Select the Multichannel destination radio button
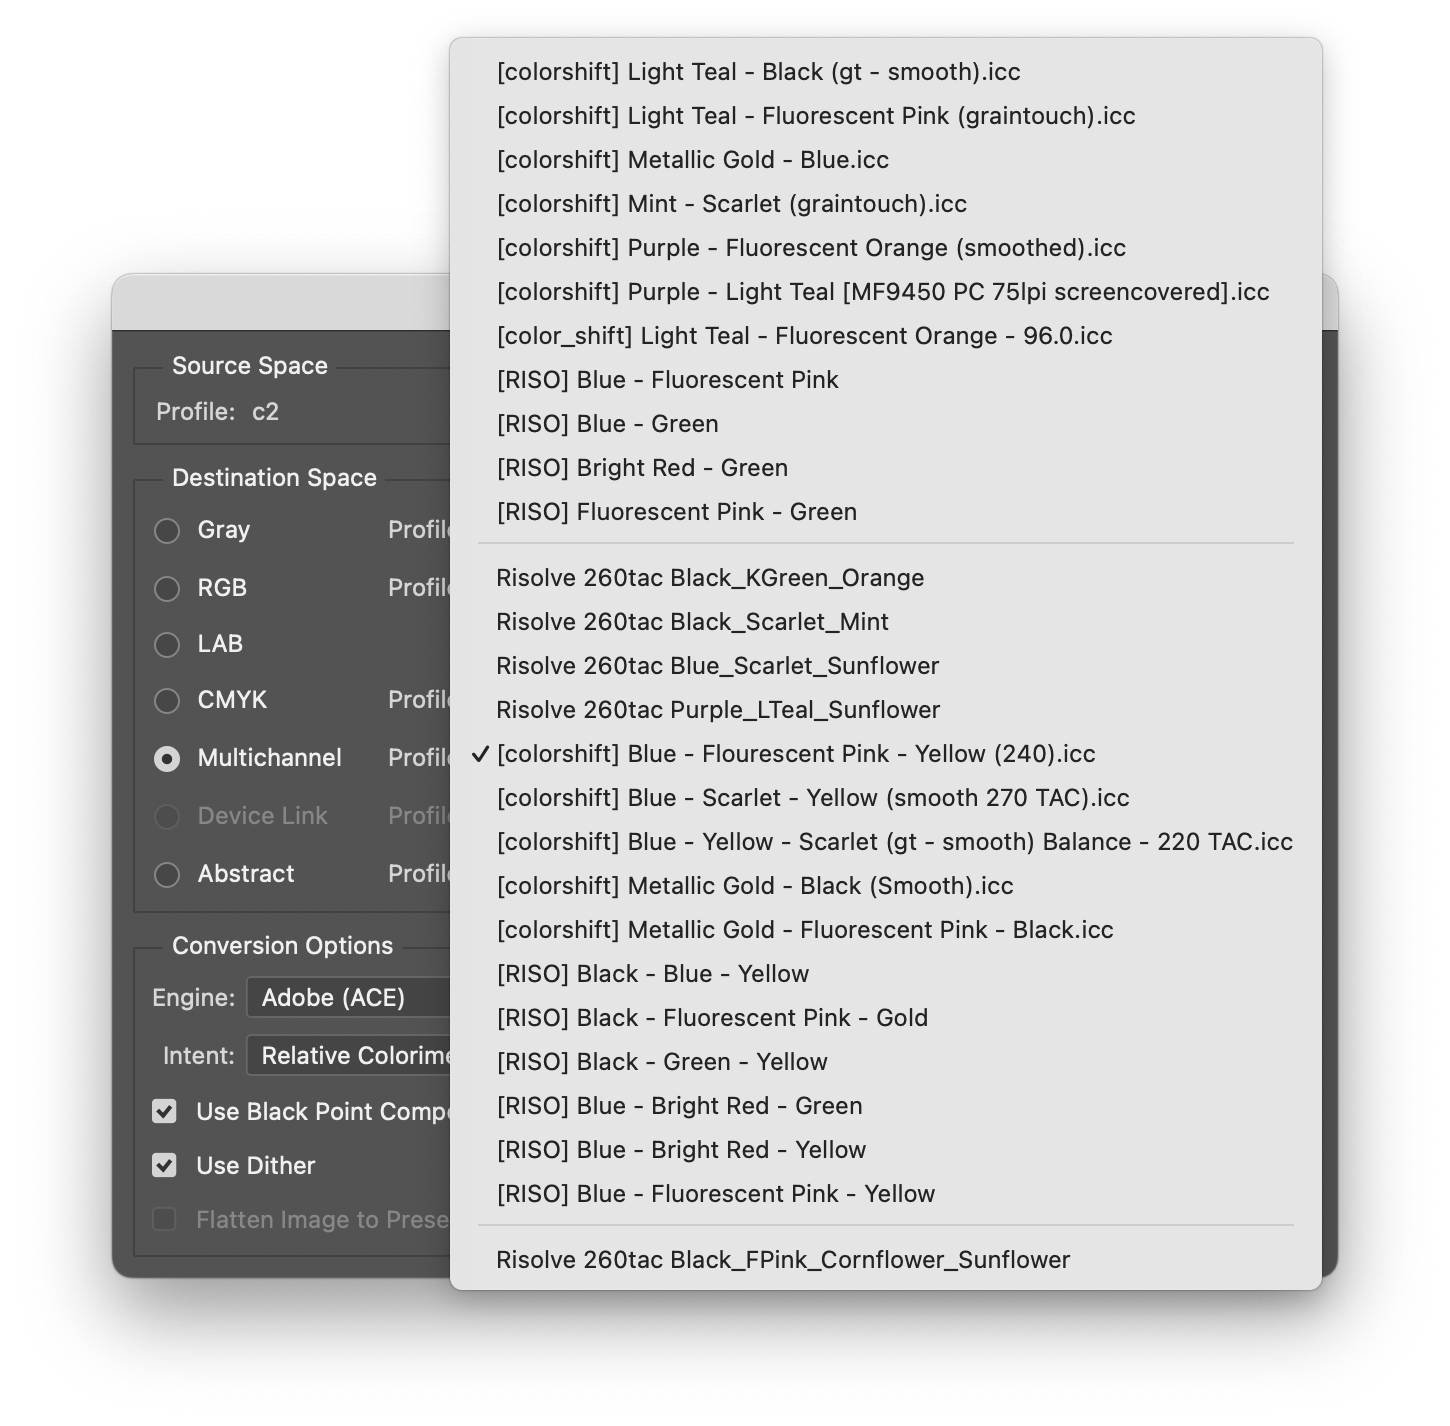Viewport: 1450px width, 1426px height. click(167, 758)
